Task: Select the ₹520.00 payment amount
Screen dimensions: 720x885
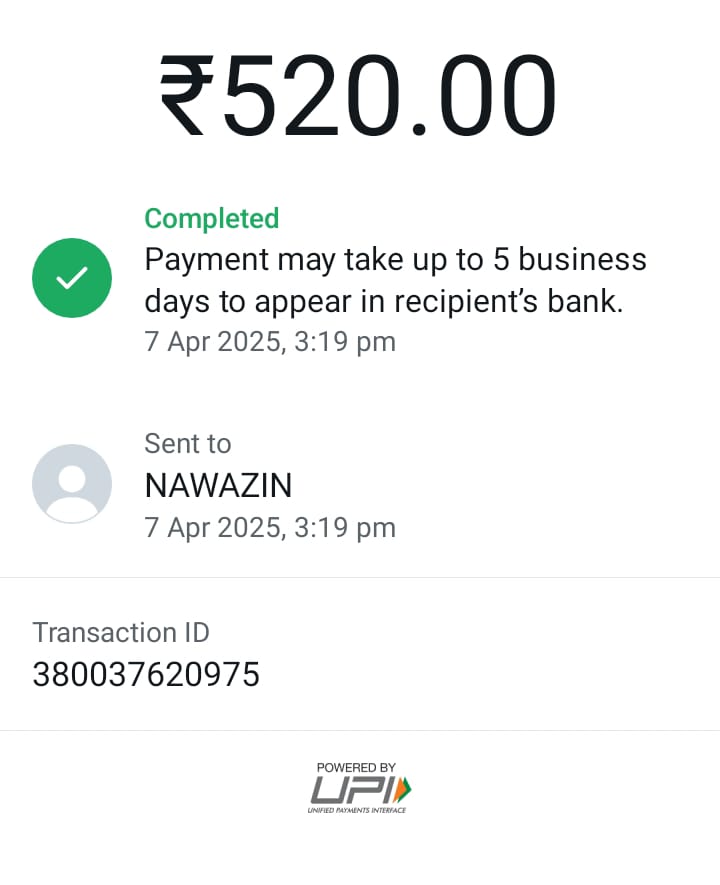Action: (357, 95)
